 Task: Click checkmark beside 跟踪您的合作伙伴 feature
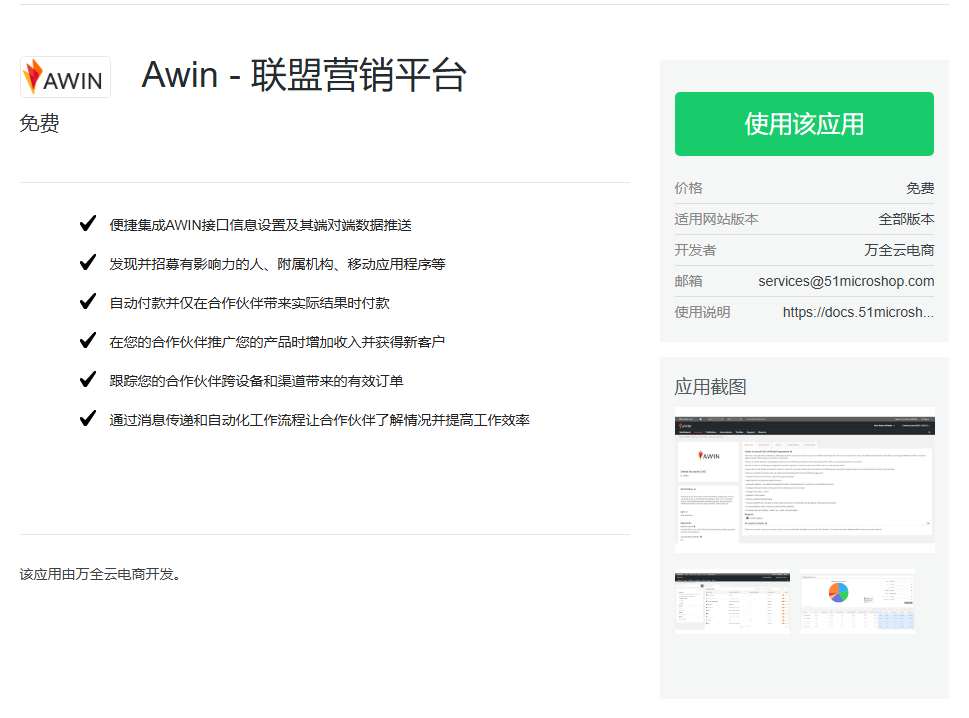88,380
